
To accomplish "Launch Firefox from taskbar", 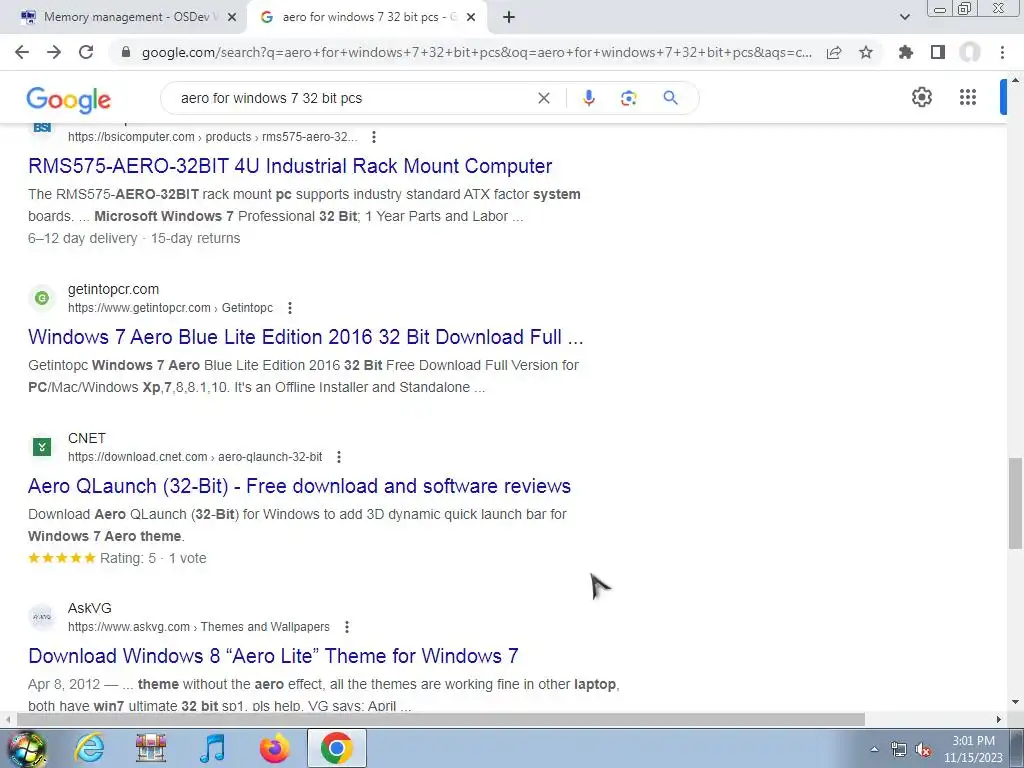I will tap(274, 748).
